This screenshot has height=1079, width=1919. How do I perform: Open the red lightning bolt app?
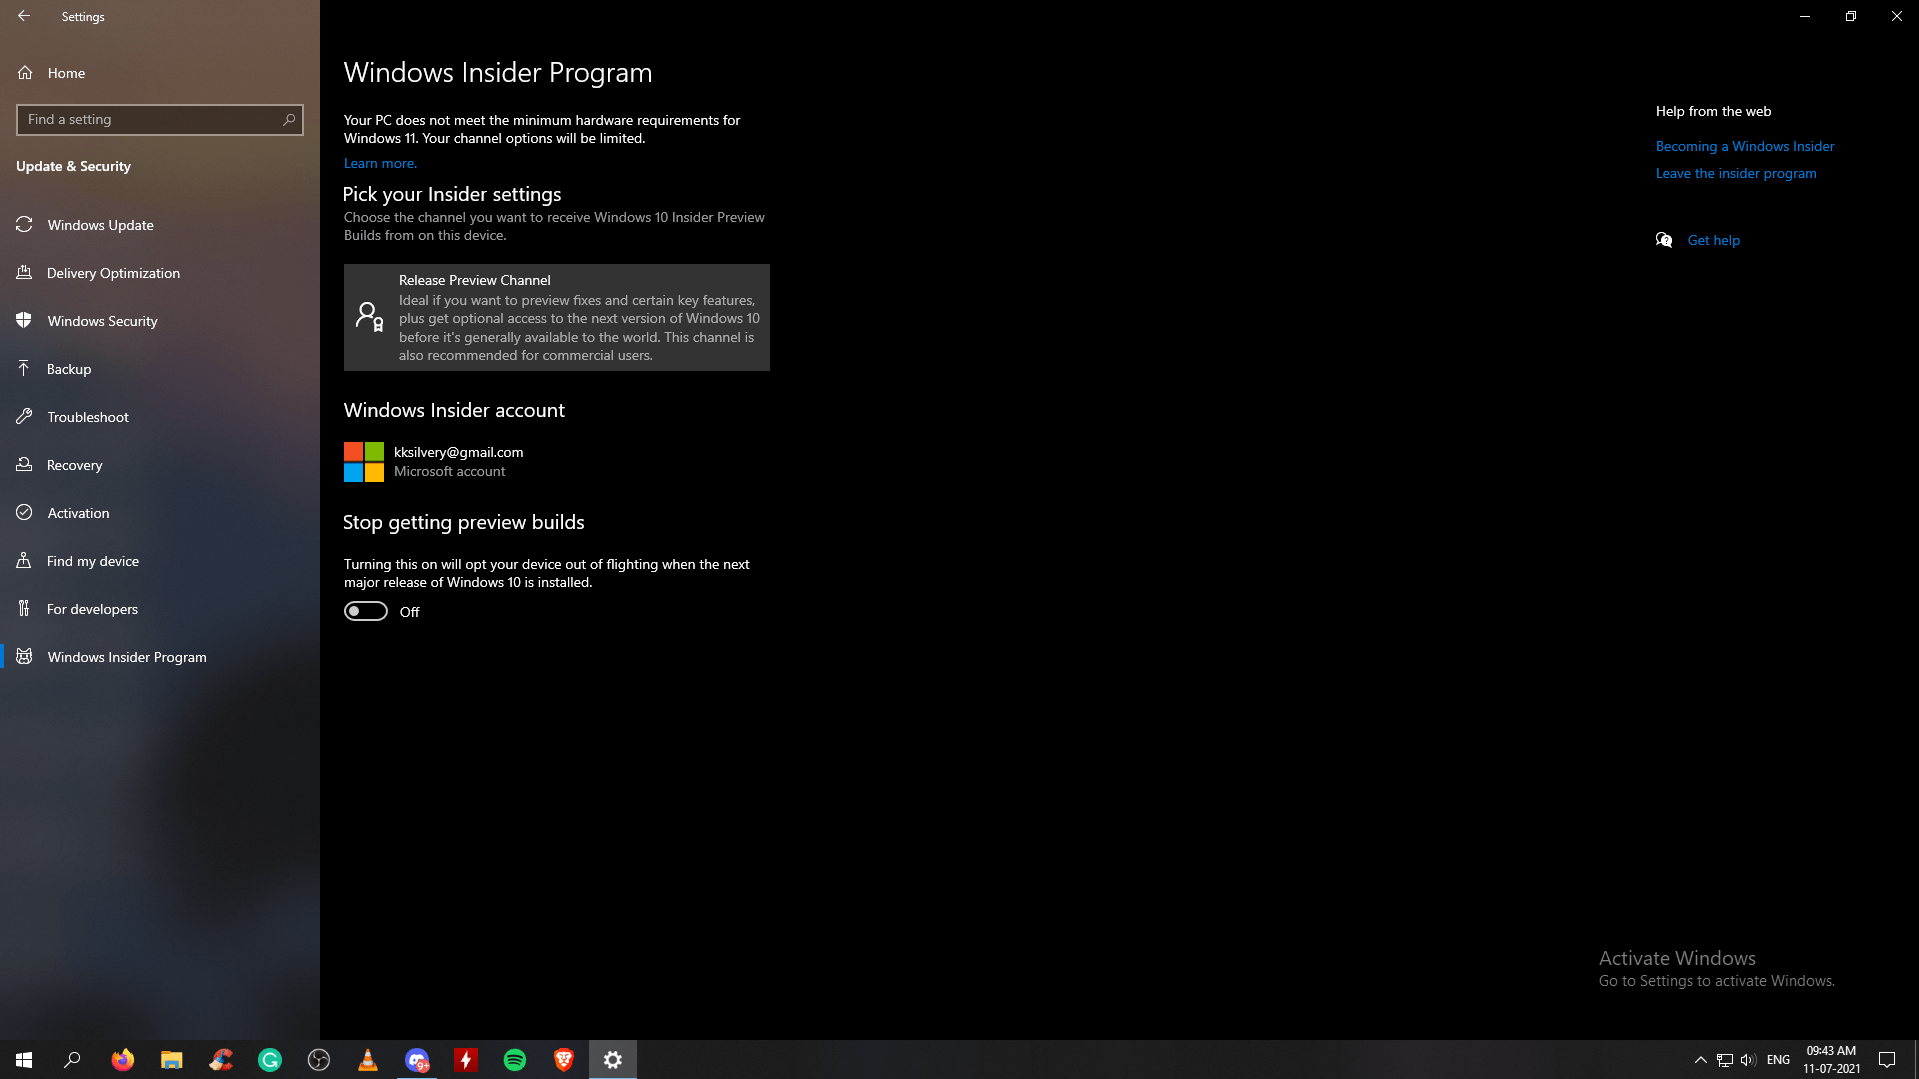coord(466,1060)
